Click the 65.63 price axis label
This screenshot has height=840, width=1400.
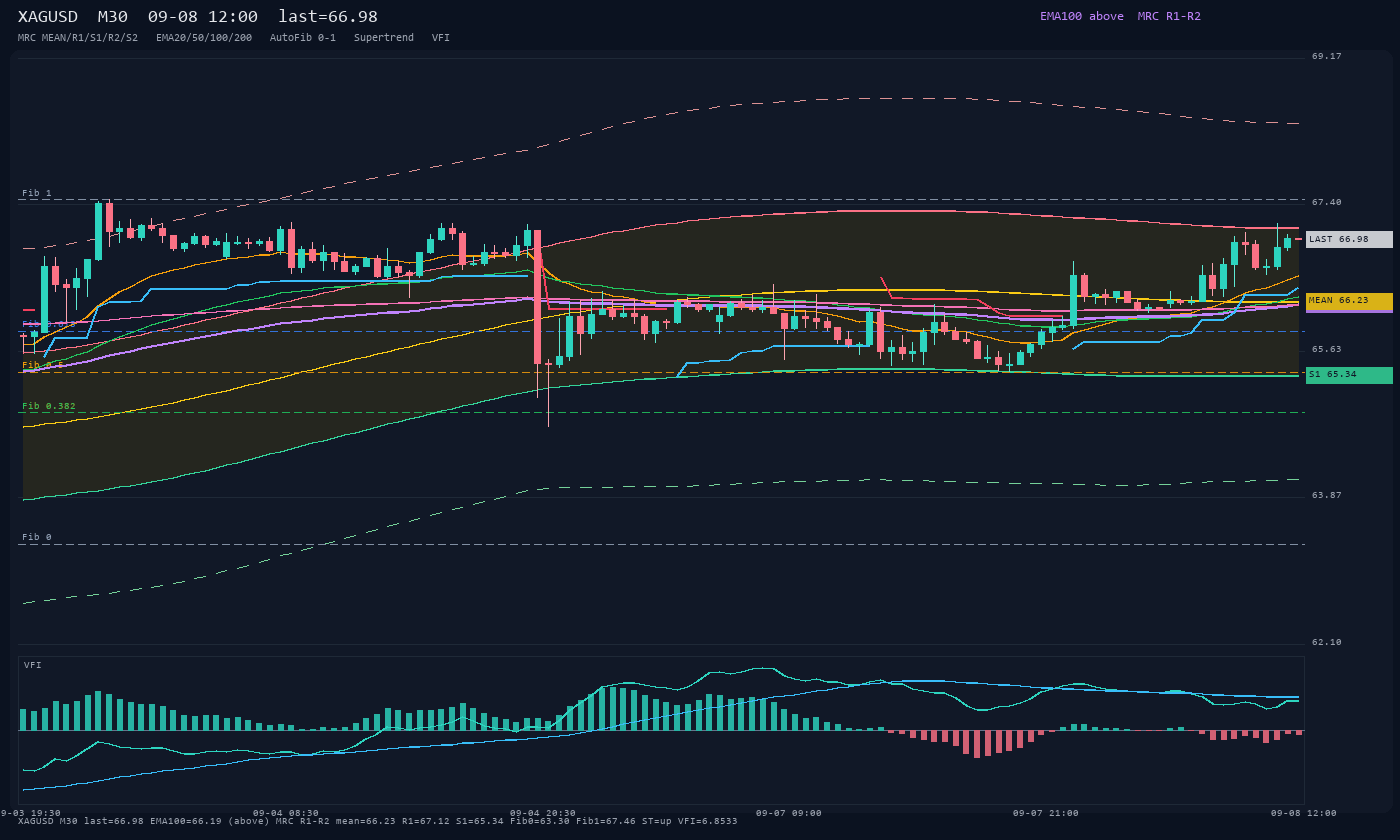click(x=1327, y=349)
